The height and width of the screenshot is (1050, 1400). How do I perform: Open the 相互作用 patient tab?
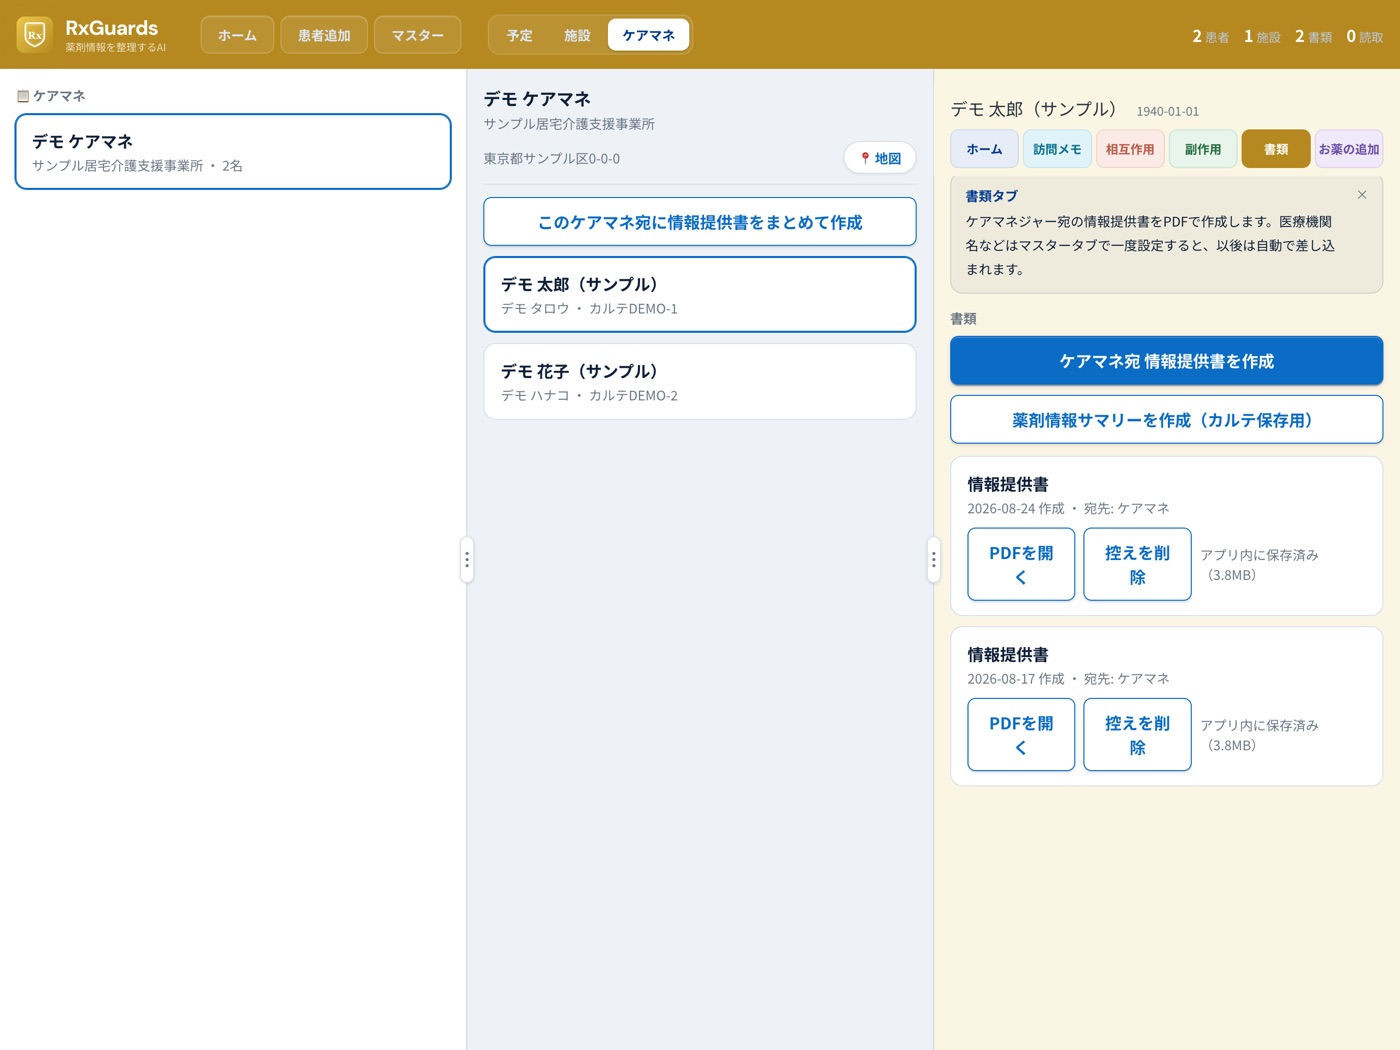click(1130, 149)
